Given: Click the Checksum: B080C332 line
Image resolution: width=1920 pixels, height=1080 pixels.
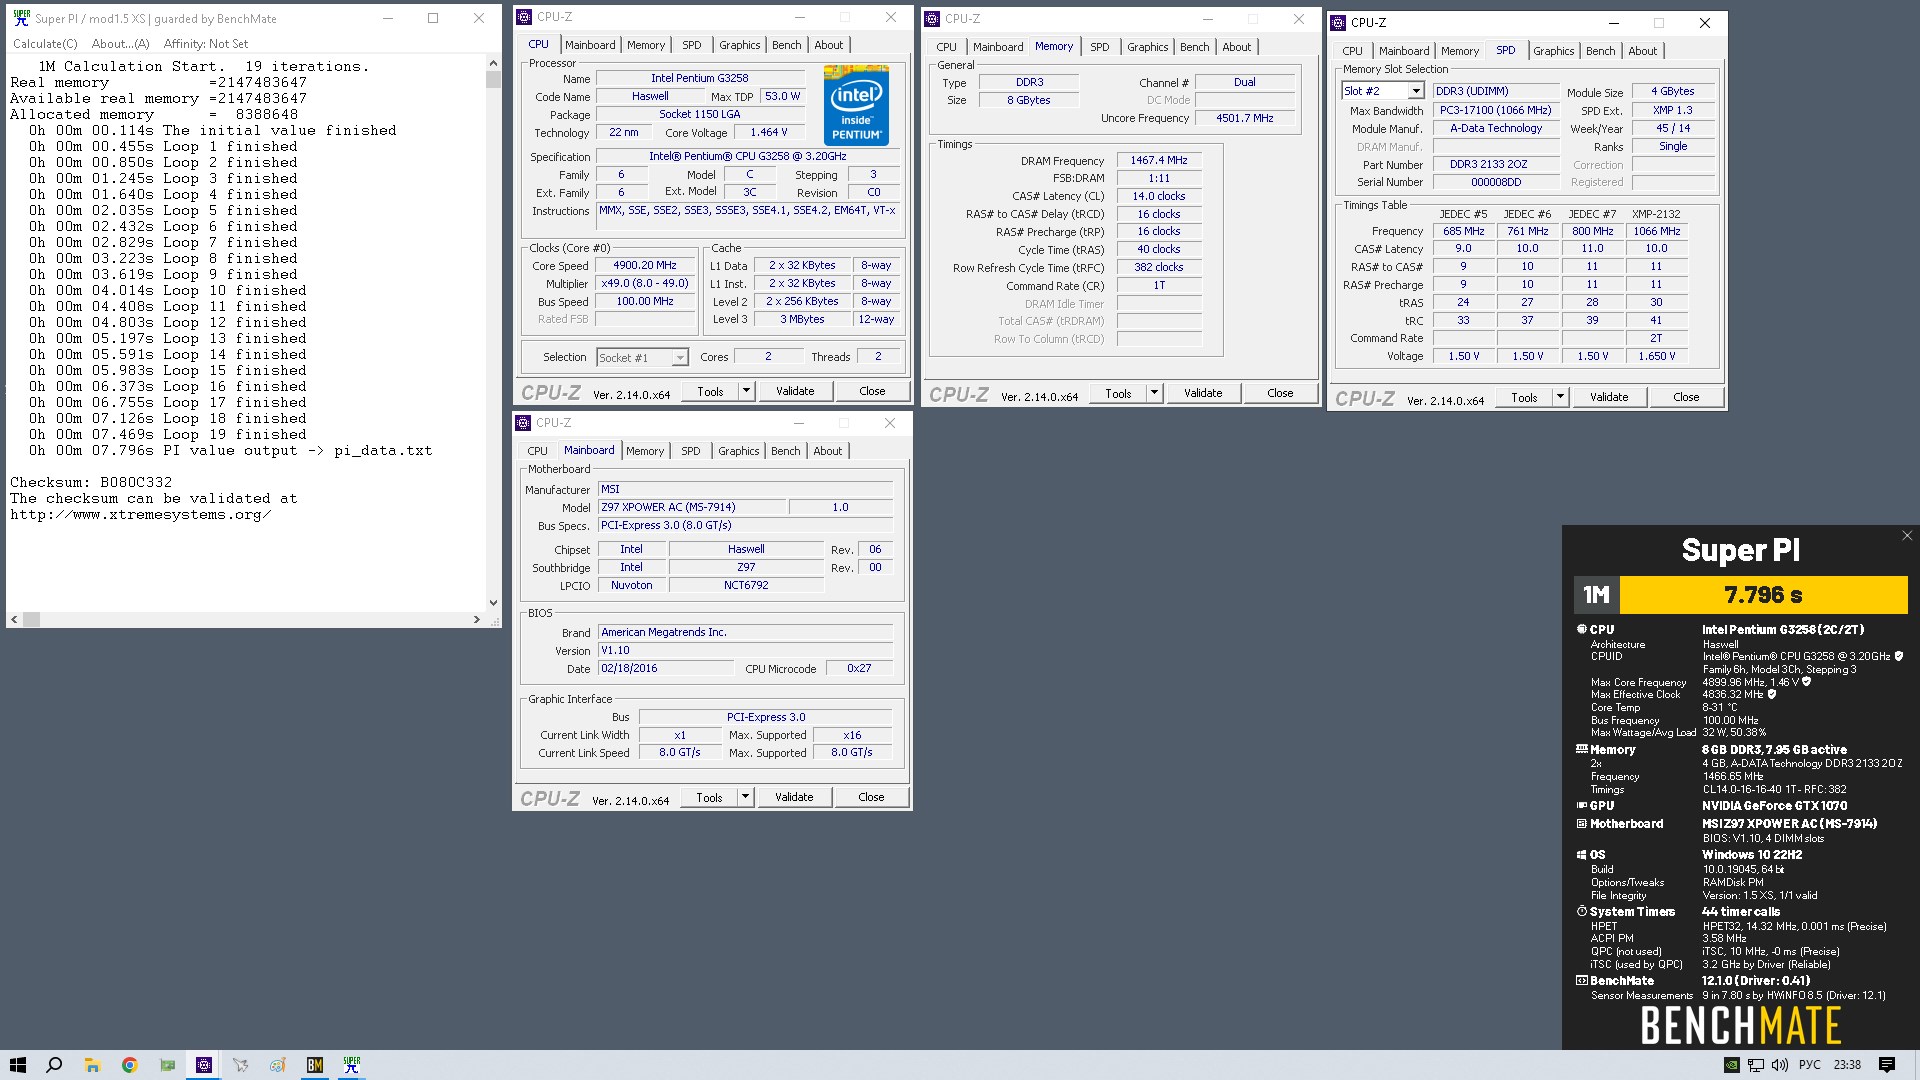Looking at the screenshot, I should click(x=91, y=482).
